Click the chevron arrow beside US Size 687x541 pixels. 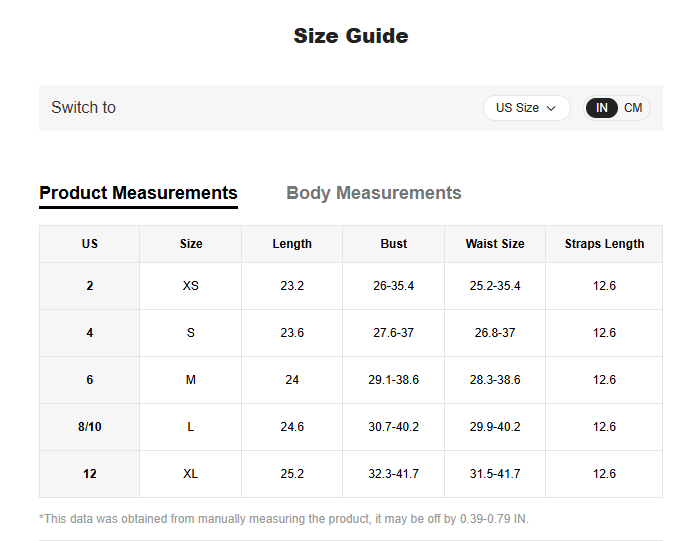[551, 108]
